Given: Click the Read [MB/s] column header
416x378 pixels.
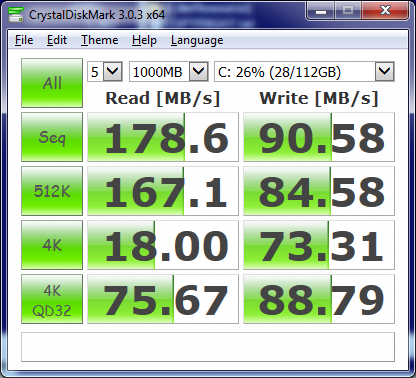Looking at the screenshot, I should 163,99.
